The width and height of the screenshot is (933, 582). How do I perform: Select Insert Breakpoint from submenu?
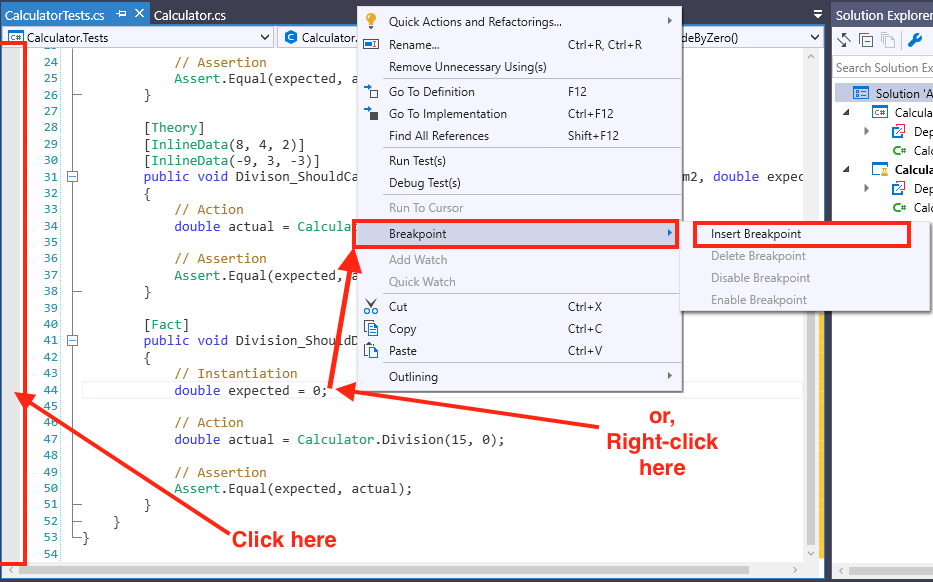(756, 234)
